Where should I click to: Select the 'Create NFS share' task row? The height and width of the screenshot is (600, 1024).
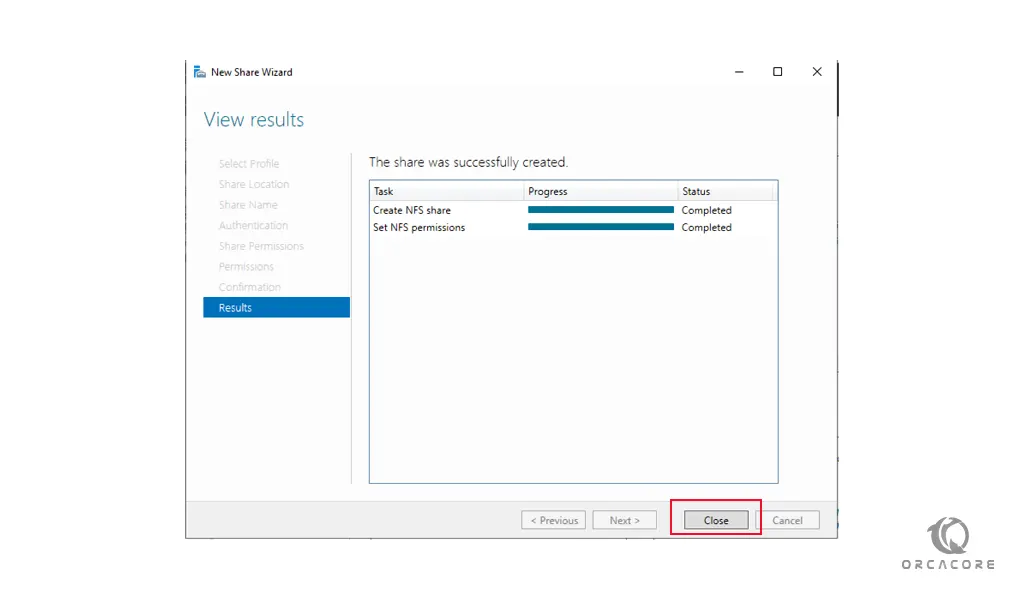[x=573, y=210]
